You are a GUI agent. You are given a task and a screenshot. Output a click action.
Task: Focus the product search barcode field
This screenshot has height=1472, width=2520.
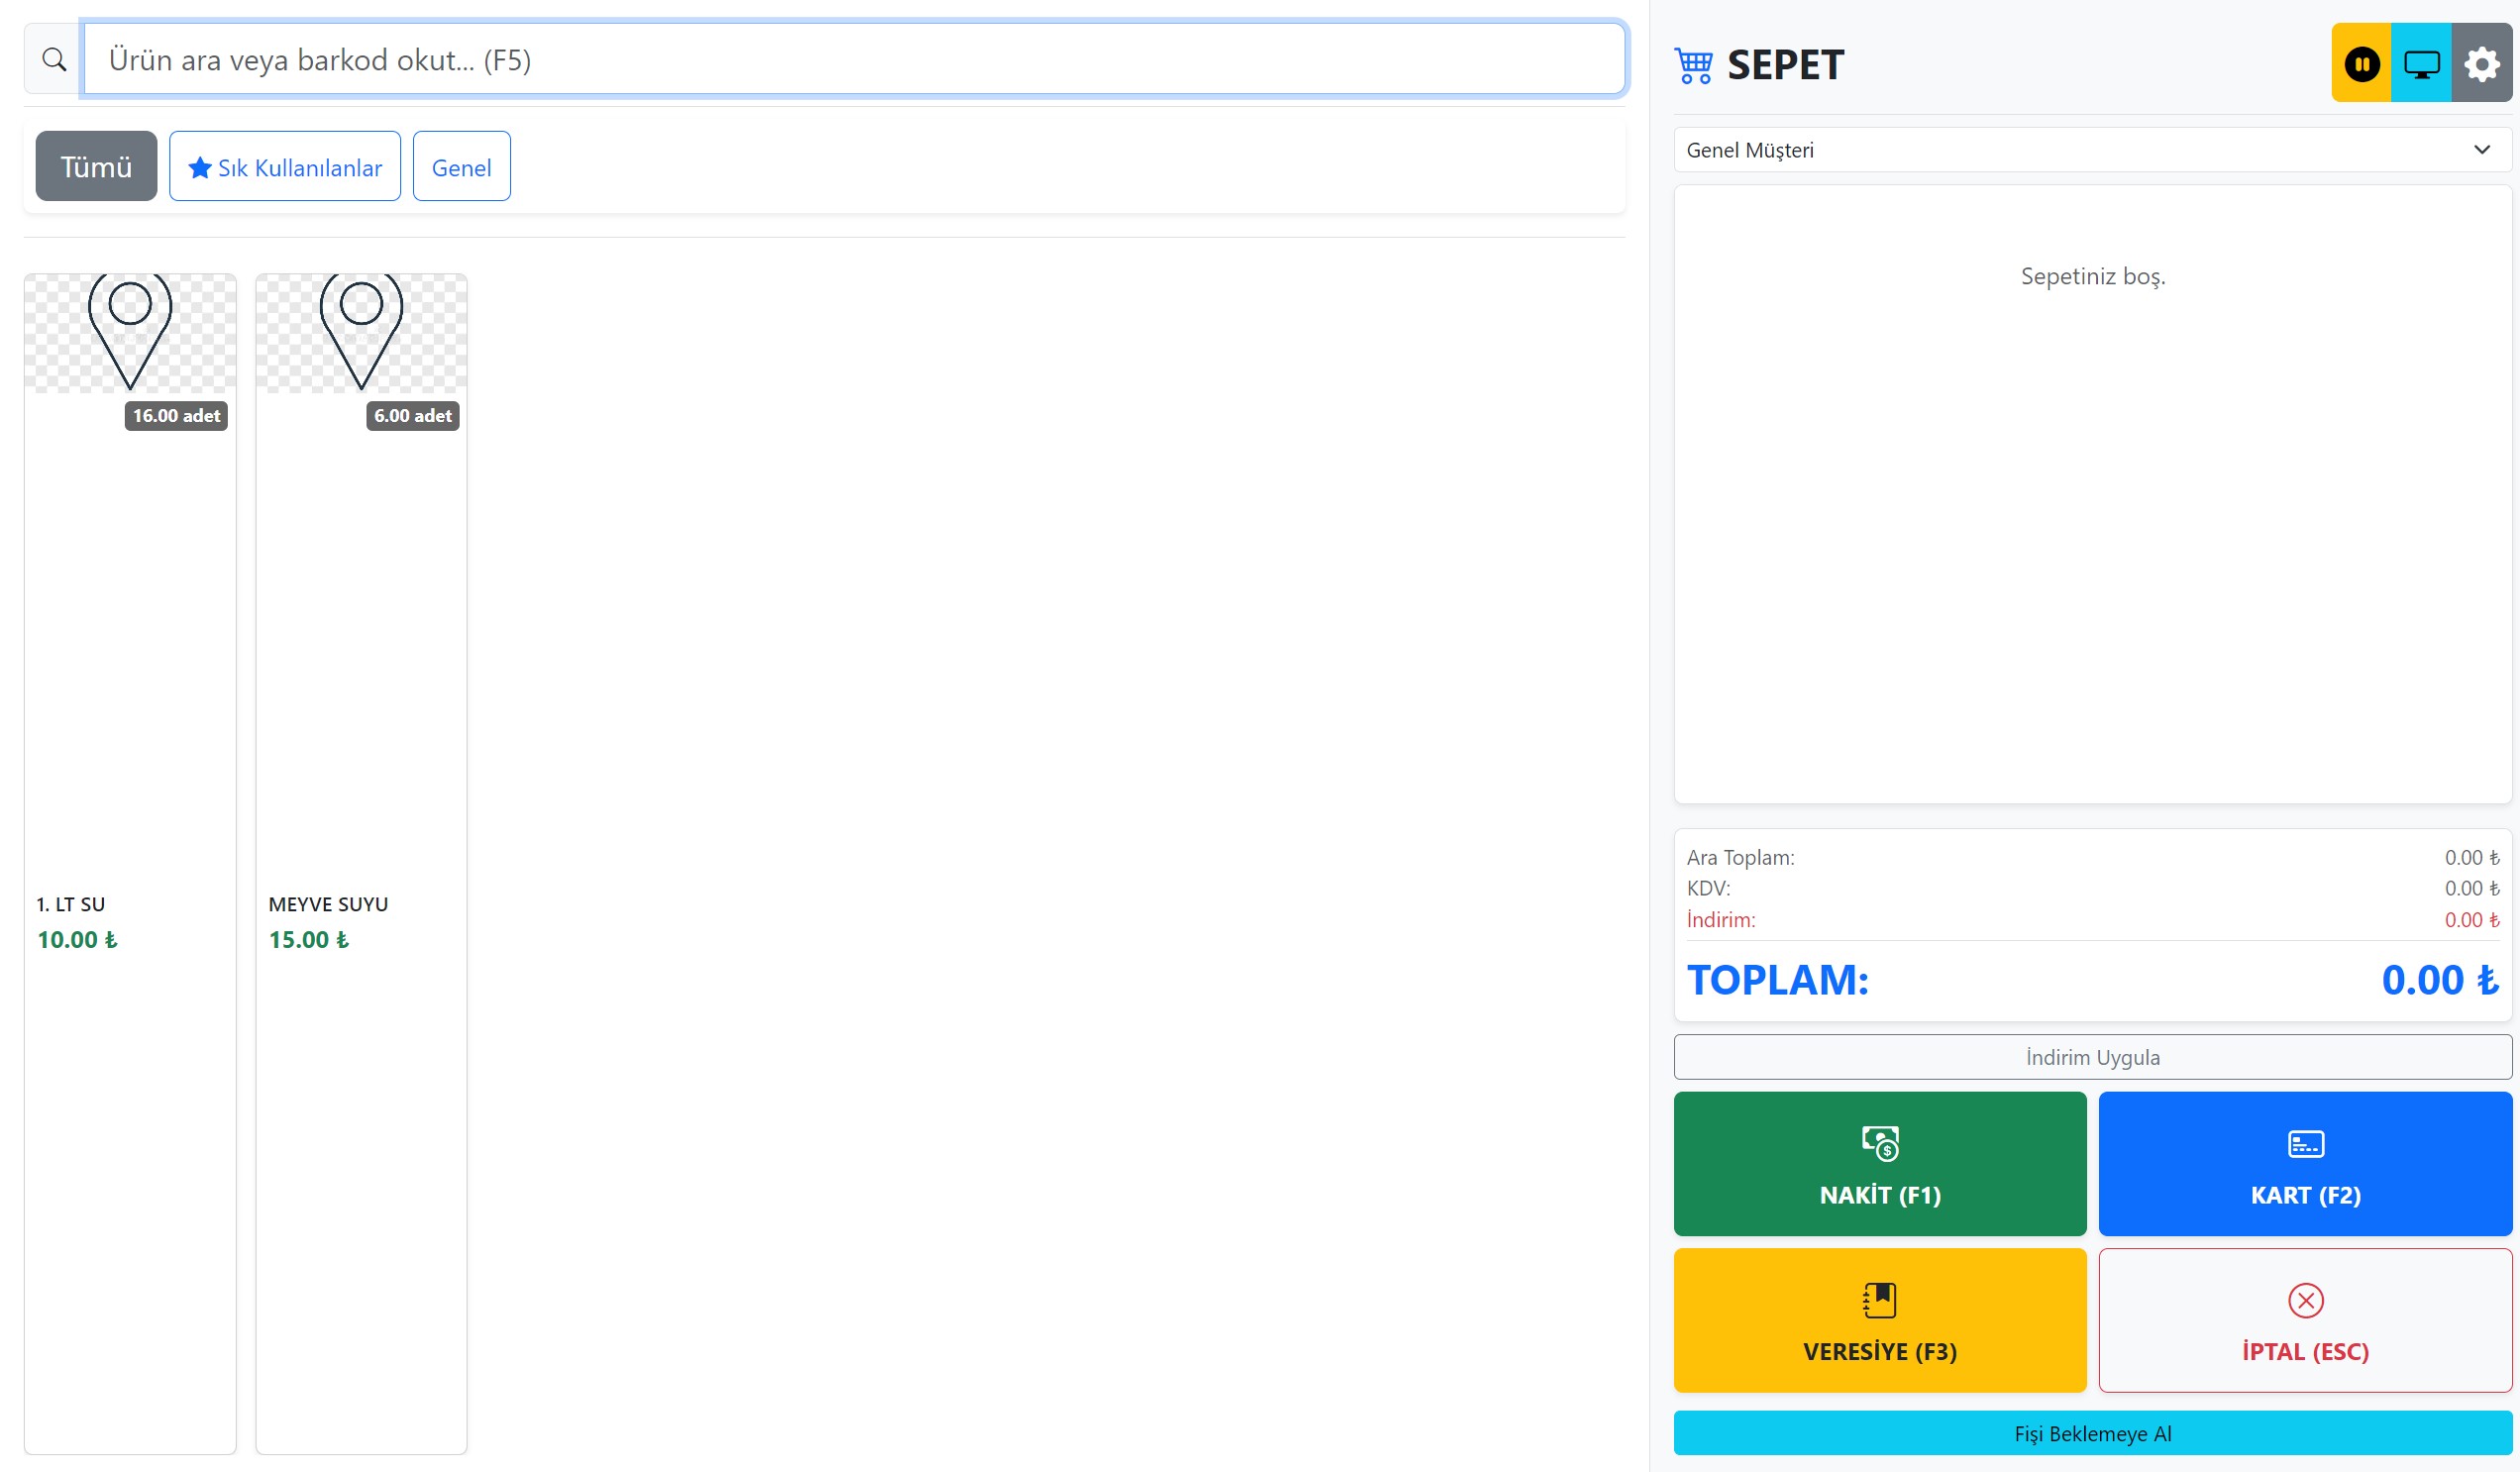(x=853, y=60)
